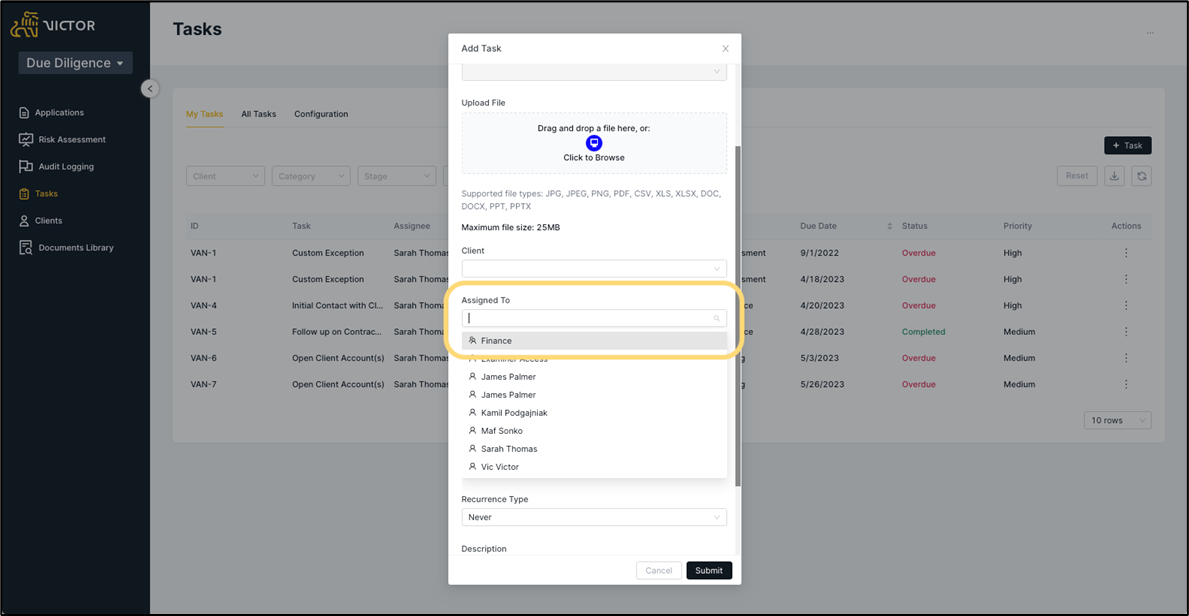Open the Applications sidebar item
1189x616 pixels.
52,112
